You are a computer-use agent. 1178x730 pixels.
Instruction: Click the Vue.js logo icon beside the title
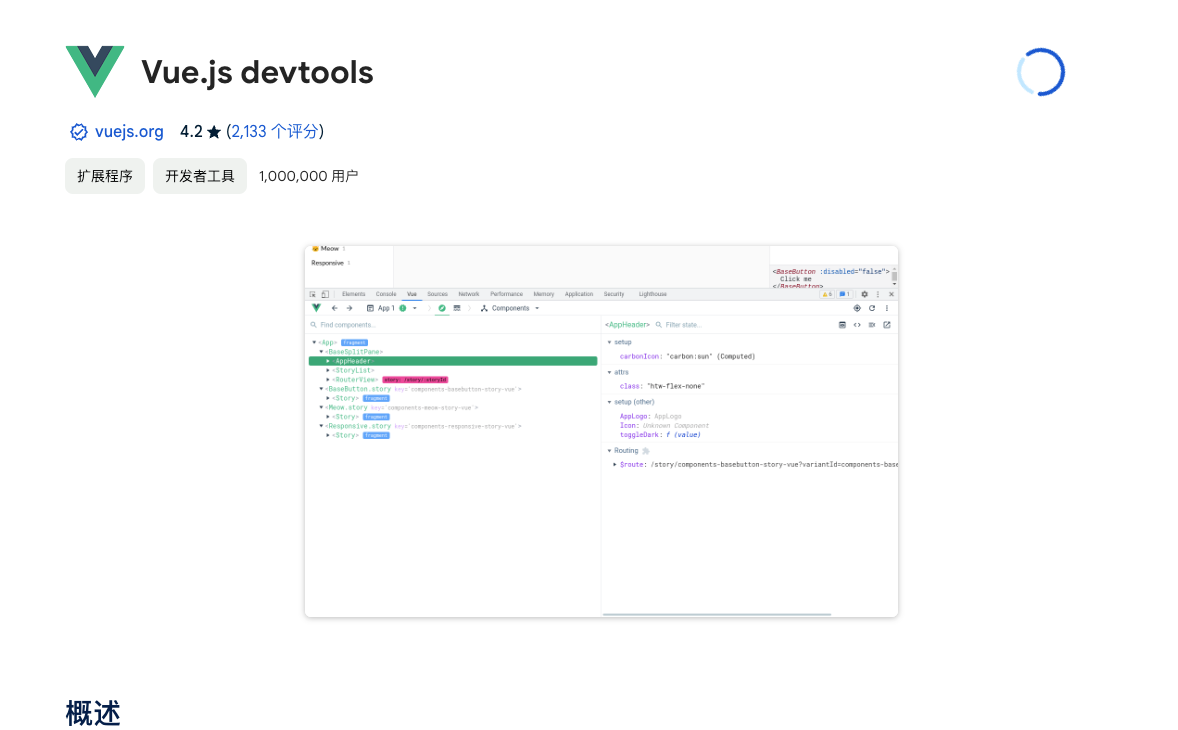pos(95,71)
